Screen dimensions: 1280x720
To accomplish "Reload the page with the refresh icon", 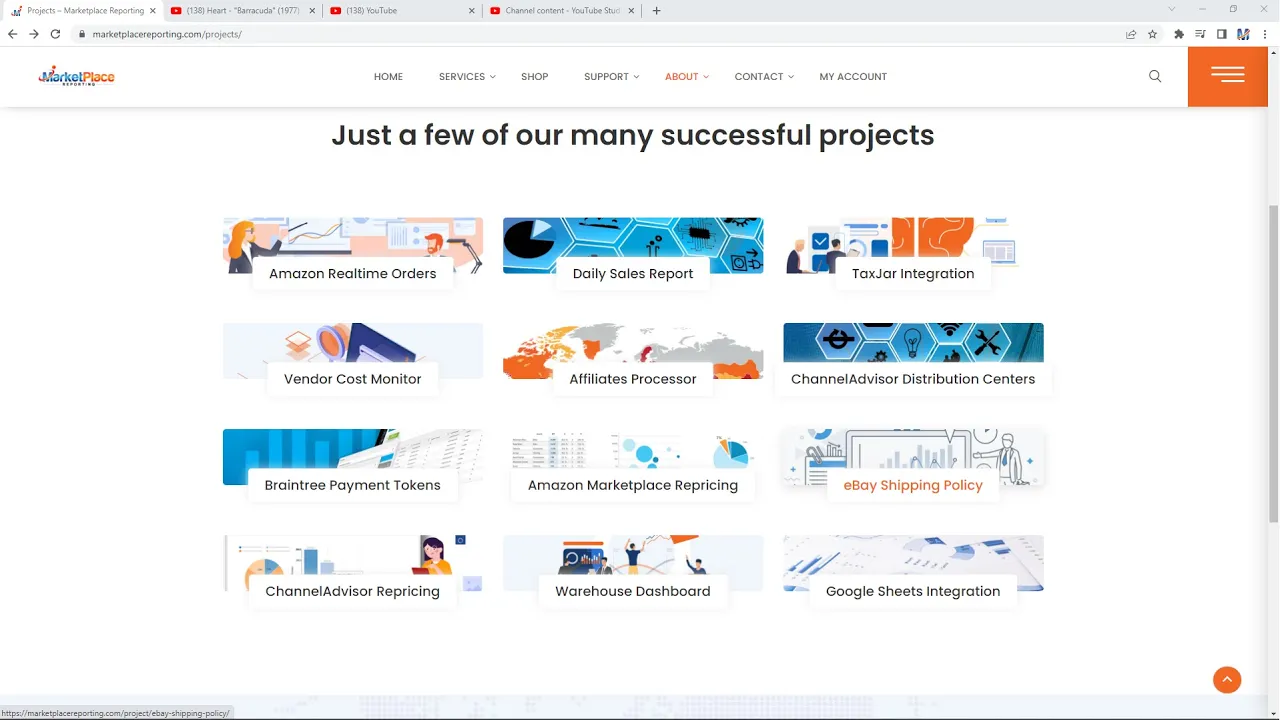I will pyautogui.click(x=55, y=34).
